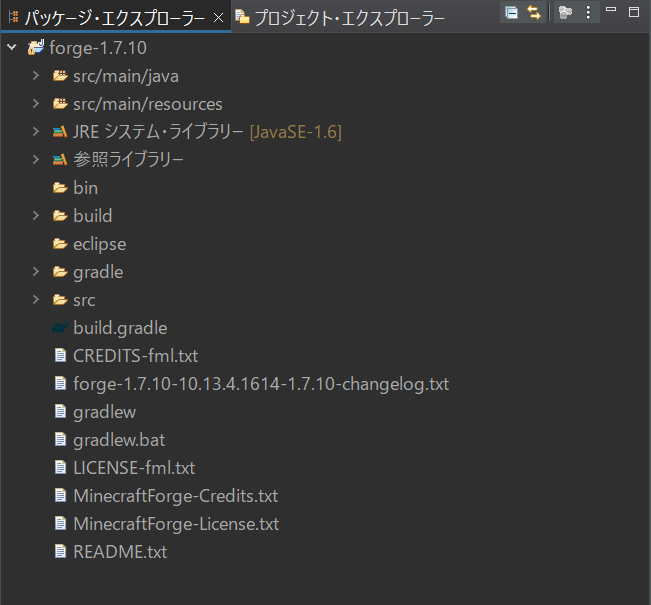Collapse the forge-1.7.10 project node
Viewport: 651px width, 605px height.
point(12,47)
